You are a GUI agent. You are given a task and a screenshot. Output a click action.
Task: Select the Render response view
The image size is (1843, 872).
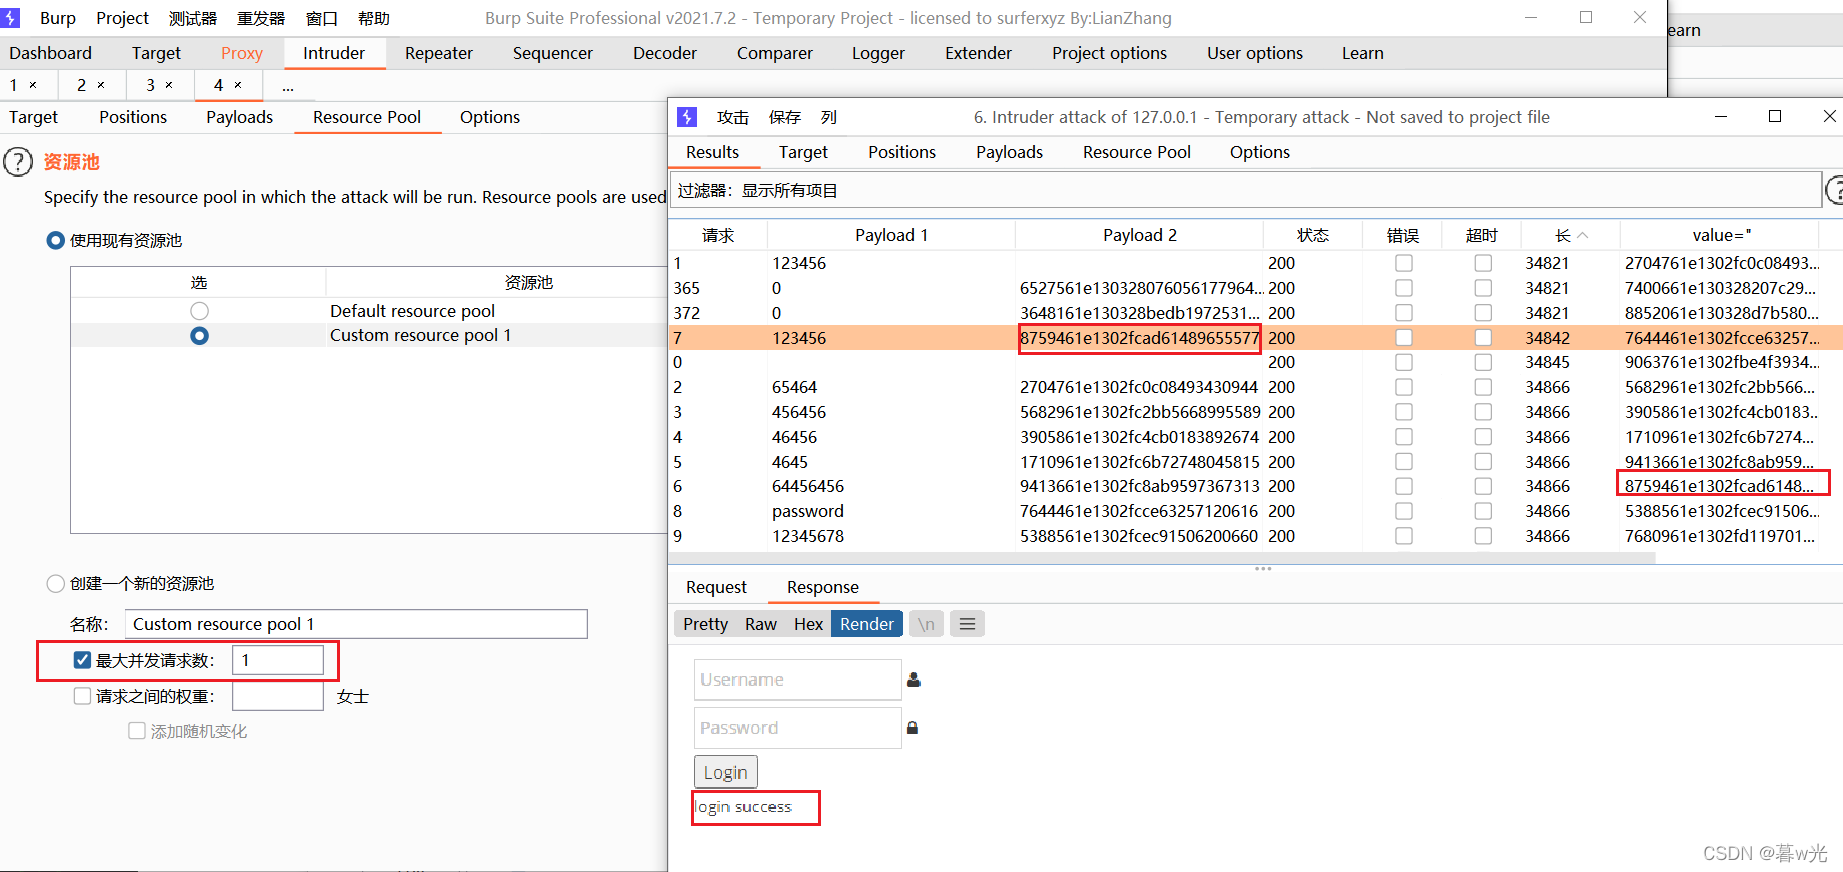867,624
